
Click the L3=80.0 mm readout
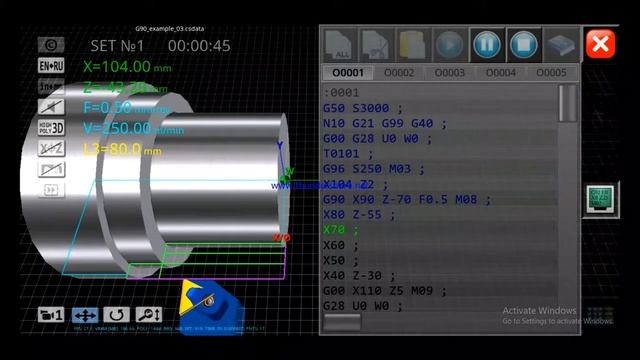[122, 149]
